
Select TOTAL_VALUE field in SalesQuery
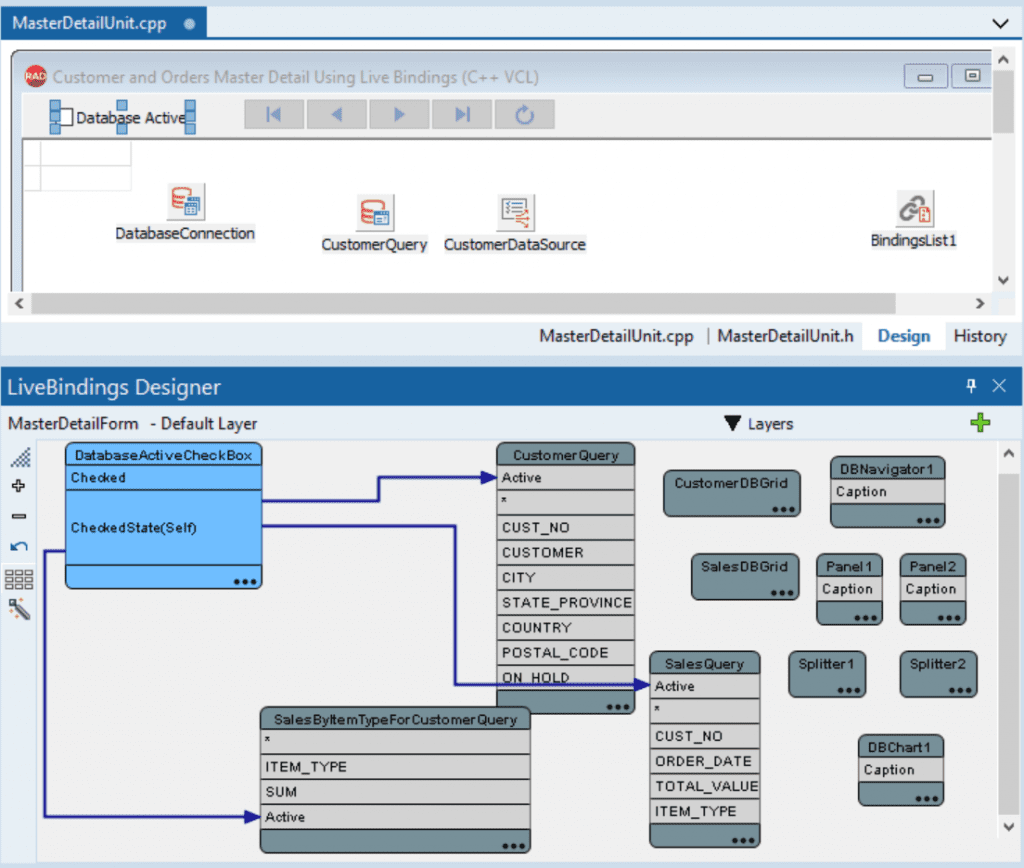tap(705, 786)
